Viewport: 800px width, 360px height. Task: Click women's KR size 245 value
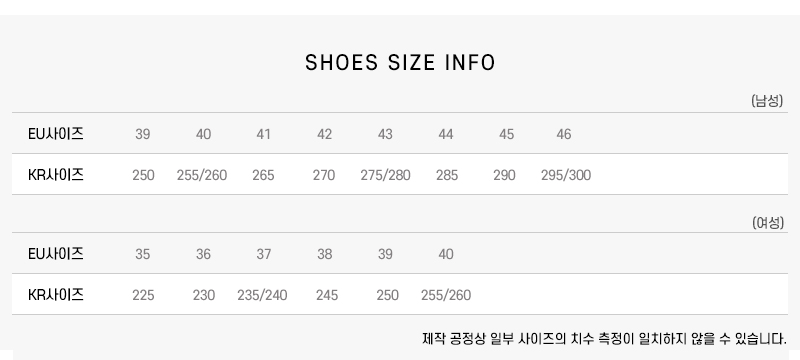[x=327, y=295]
